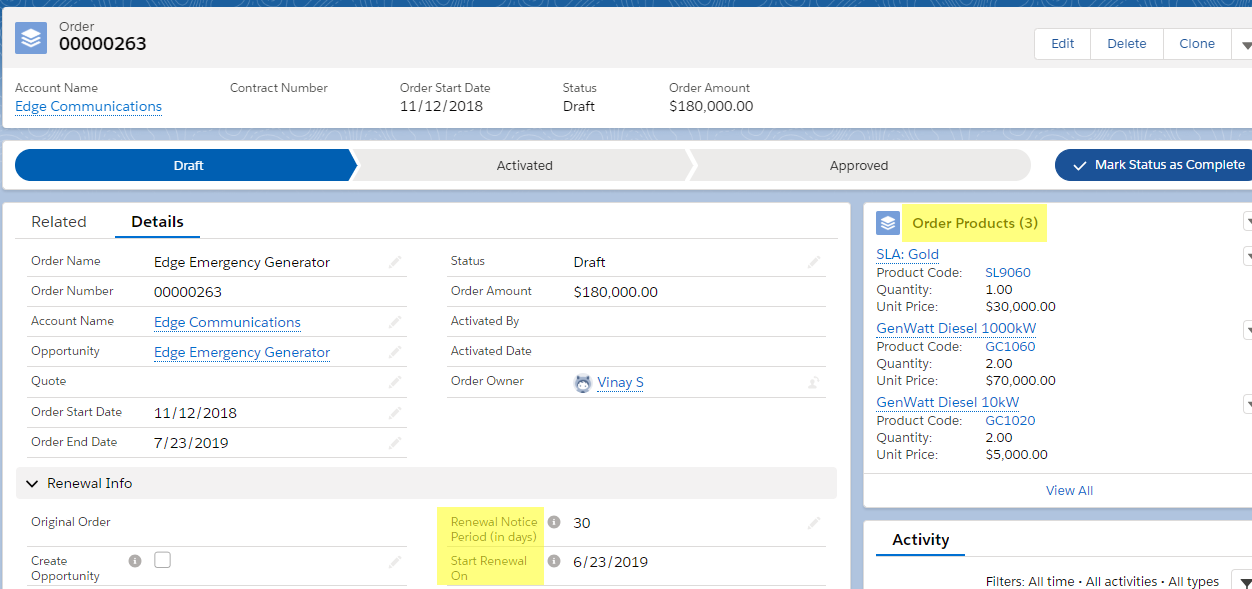Viewport: 1252px width, 589px height.
Task: Click View All under Order Products
Action: (1069, 490)
